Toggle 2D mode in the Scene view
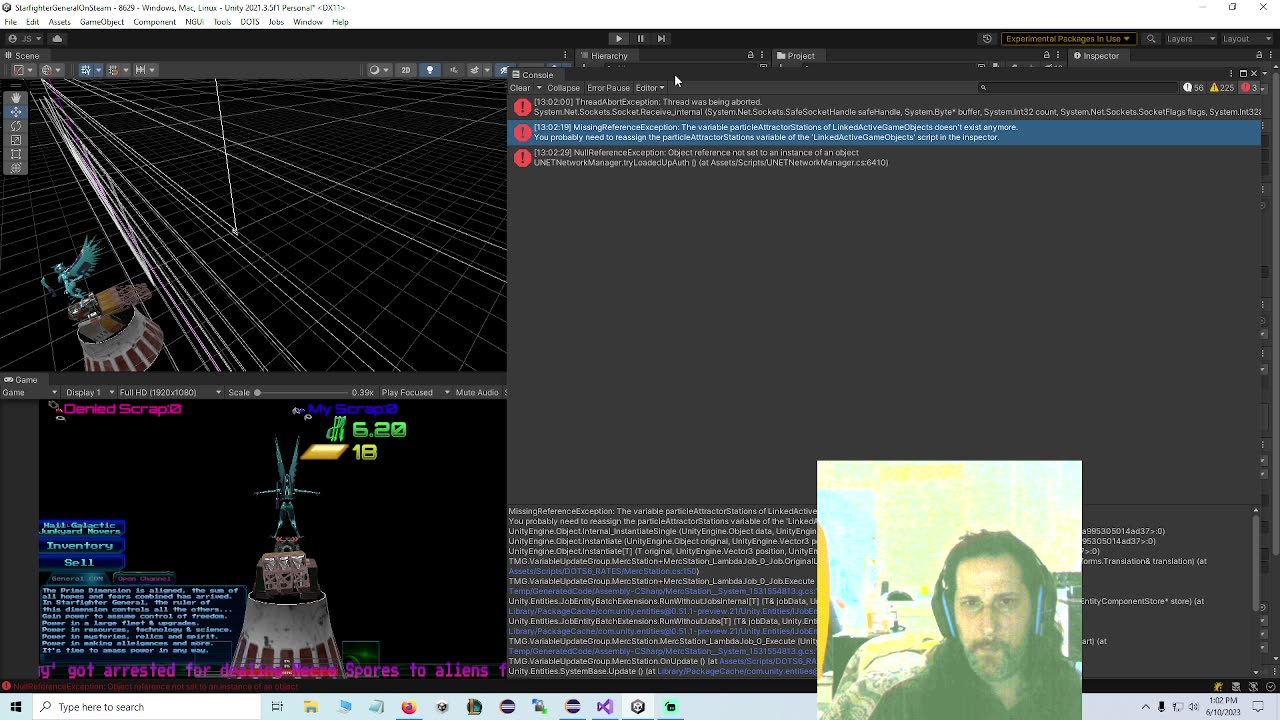This screenshot has height=720, width=1280. tap(406, 70)
